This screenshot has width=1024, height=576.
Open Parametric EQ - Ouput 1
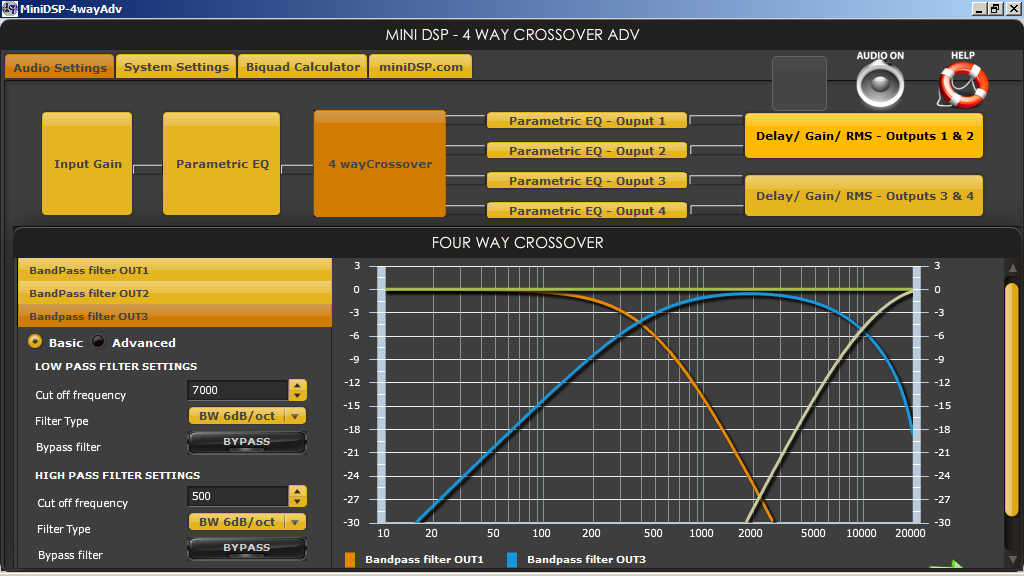(x=587, y=120)
